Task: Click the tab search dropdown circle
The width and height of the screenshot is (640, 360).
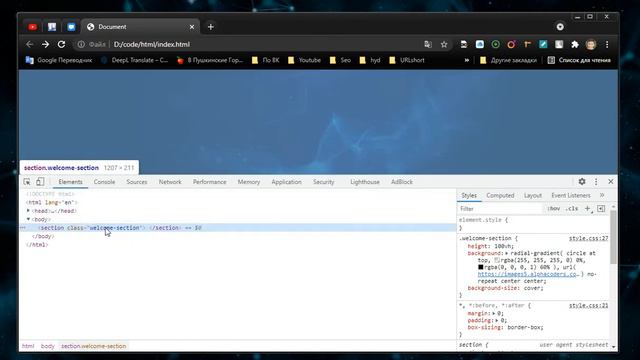Action: click(x=560, y=27)
